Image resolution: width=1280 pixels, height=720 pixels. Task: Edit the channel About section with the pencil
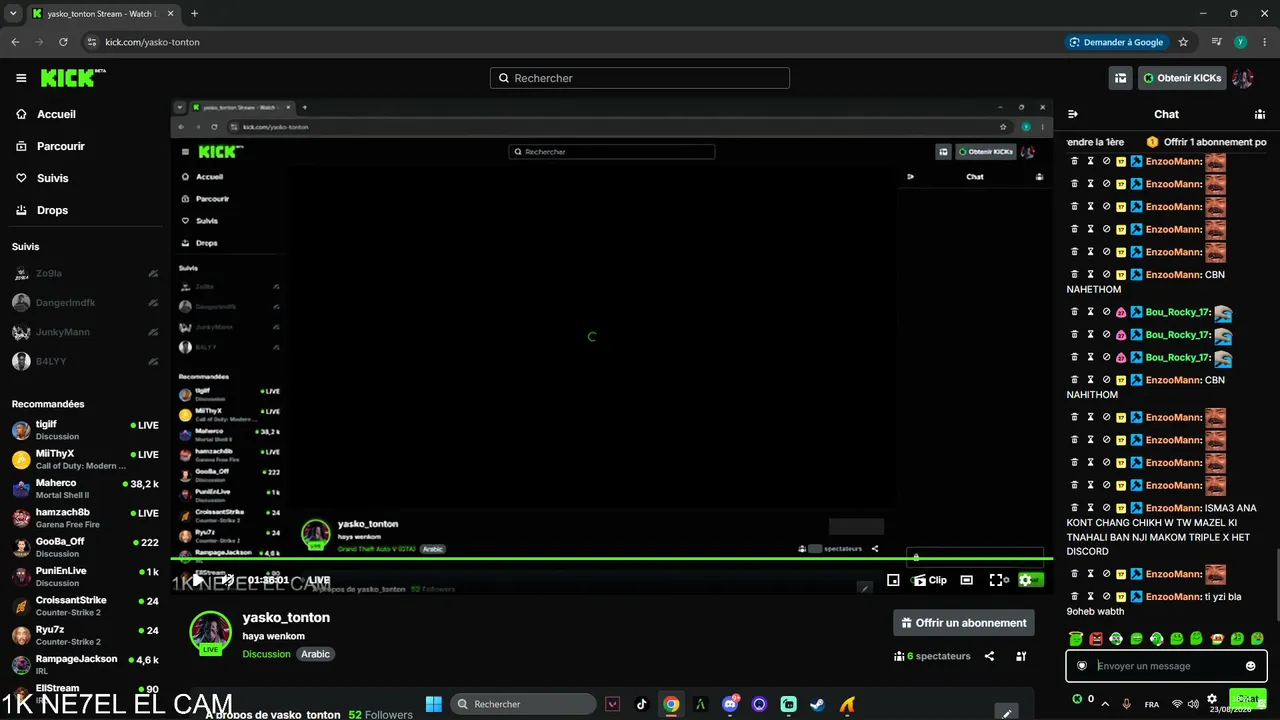pyautogui.click(x=1007, y=713)
